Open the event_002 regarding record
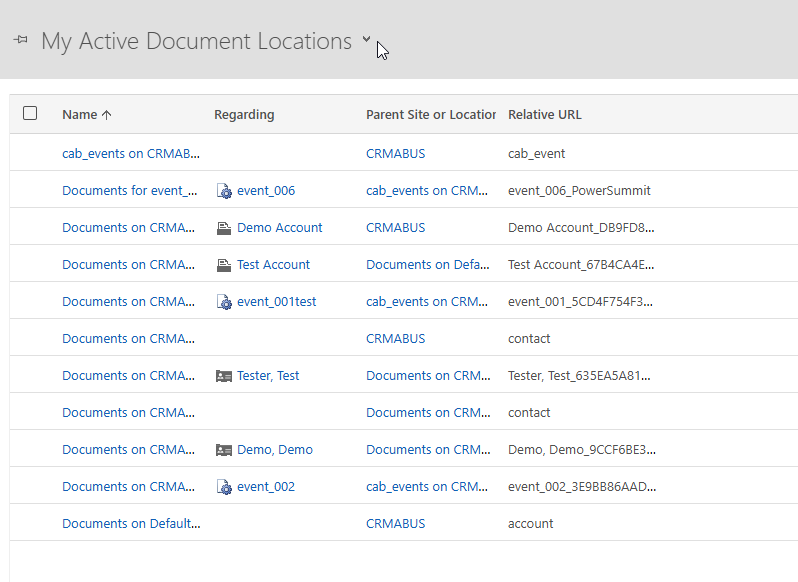The height and width of the screenshot is (582, 798). tap(266, 487)
